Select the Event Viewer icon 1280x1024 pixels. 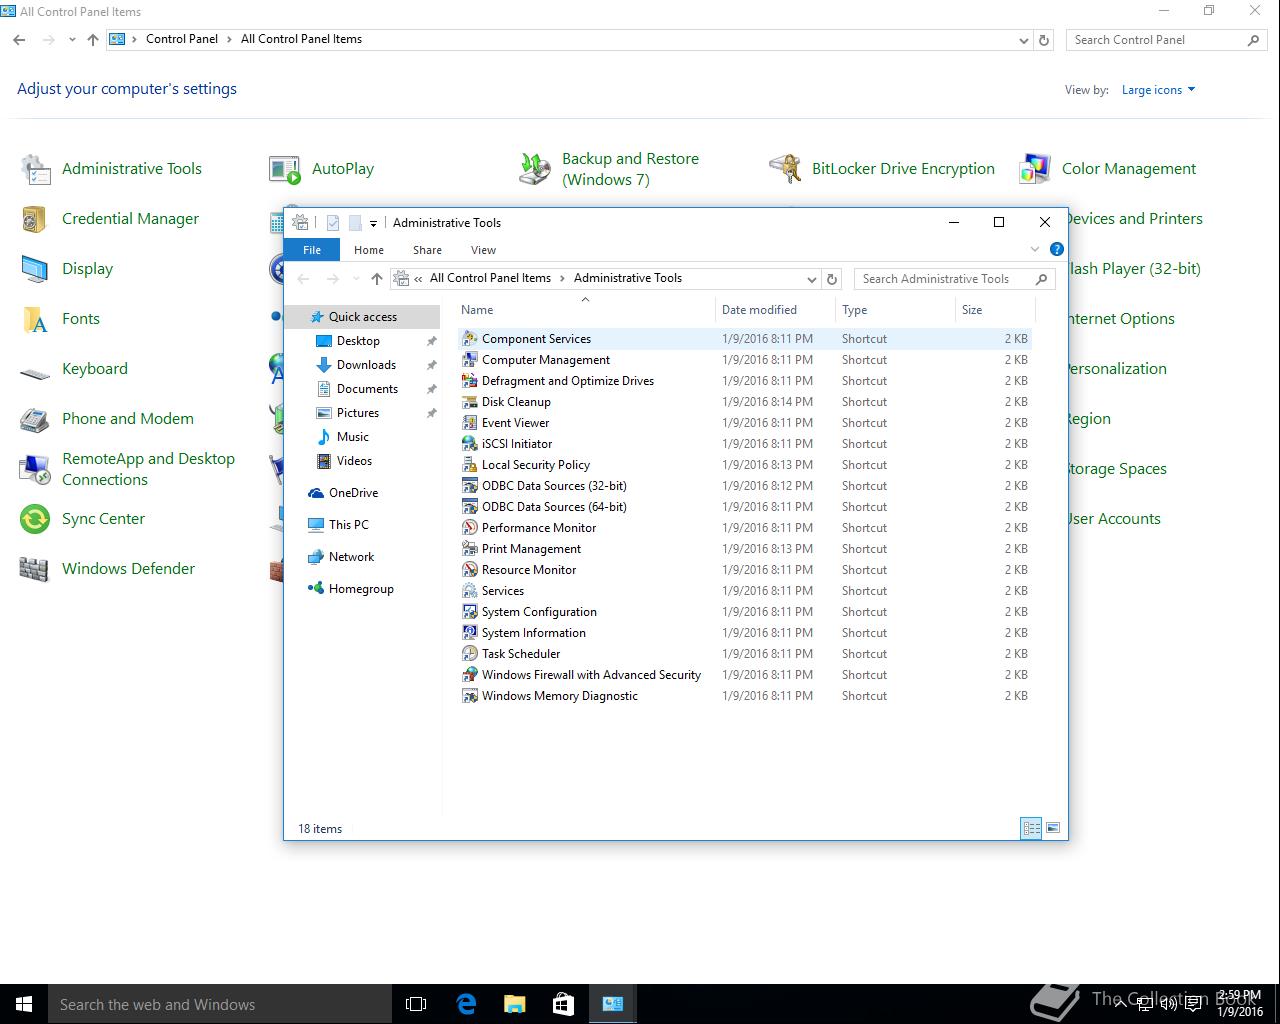469,423
